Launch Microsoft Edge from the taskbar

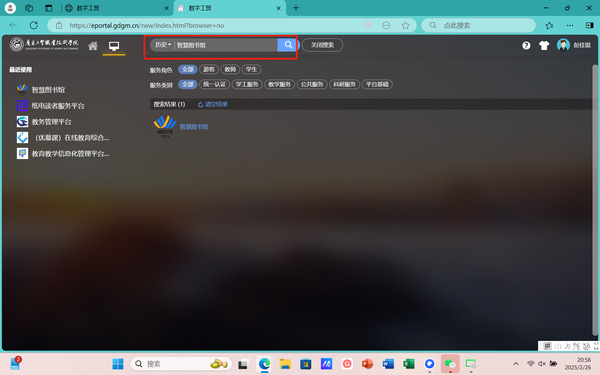tap(264, 364)
